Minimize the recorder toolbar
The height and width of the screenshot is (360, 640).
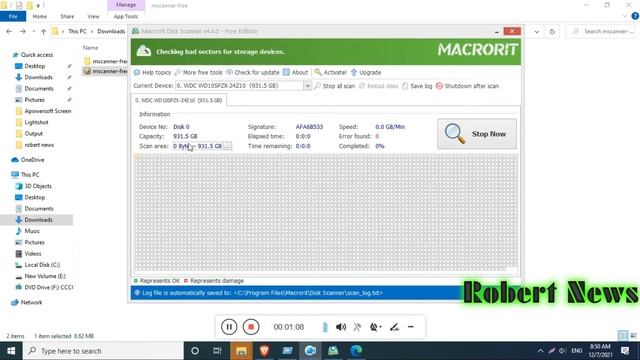(x=411, y=327)
